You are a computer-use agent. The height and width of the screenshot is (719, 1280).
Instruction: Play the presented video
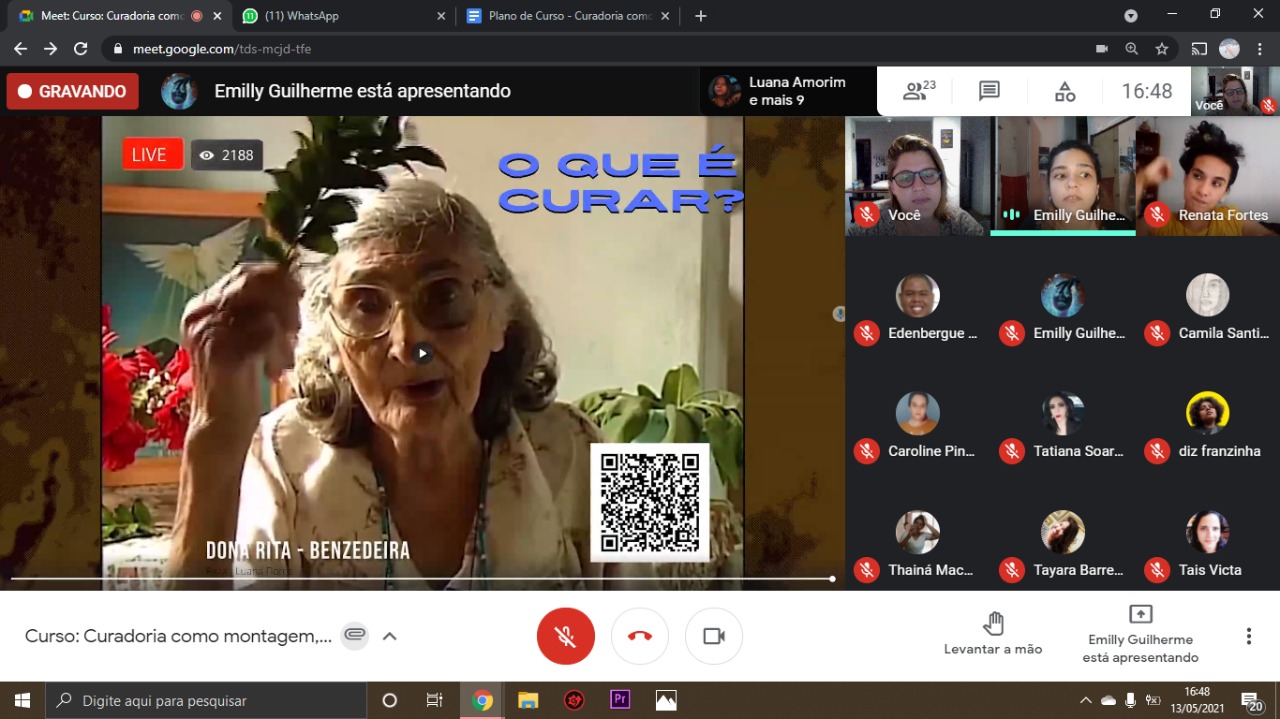423,353
